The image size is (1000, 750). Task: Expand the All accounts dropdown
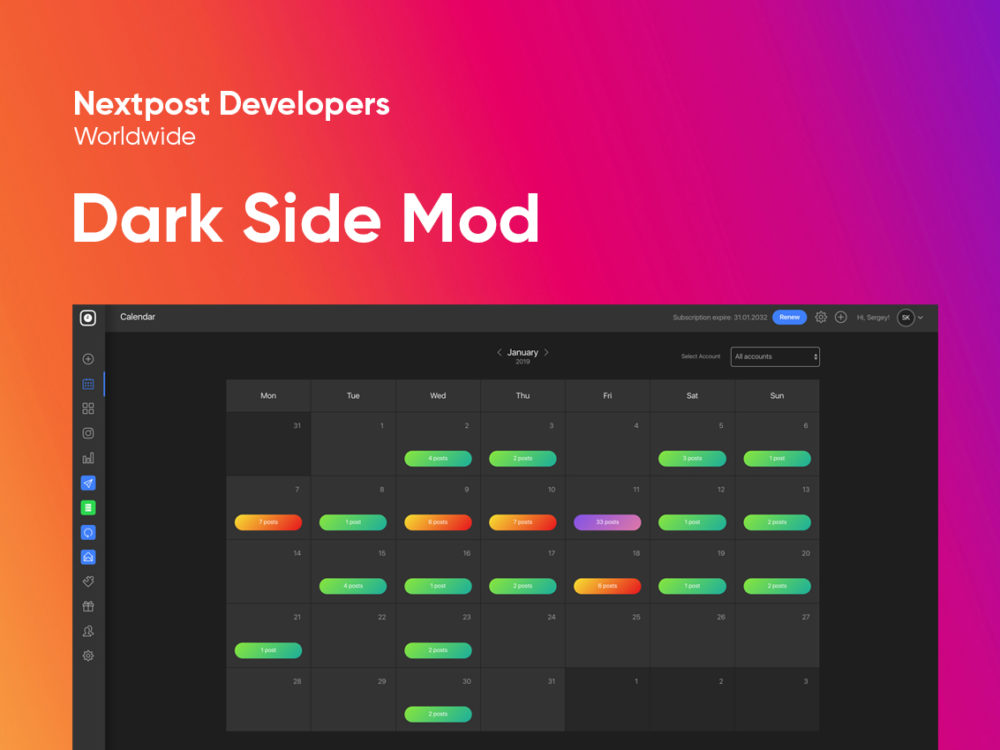coord(775,357)
